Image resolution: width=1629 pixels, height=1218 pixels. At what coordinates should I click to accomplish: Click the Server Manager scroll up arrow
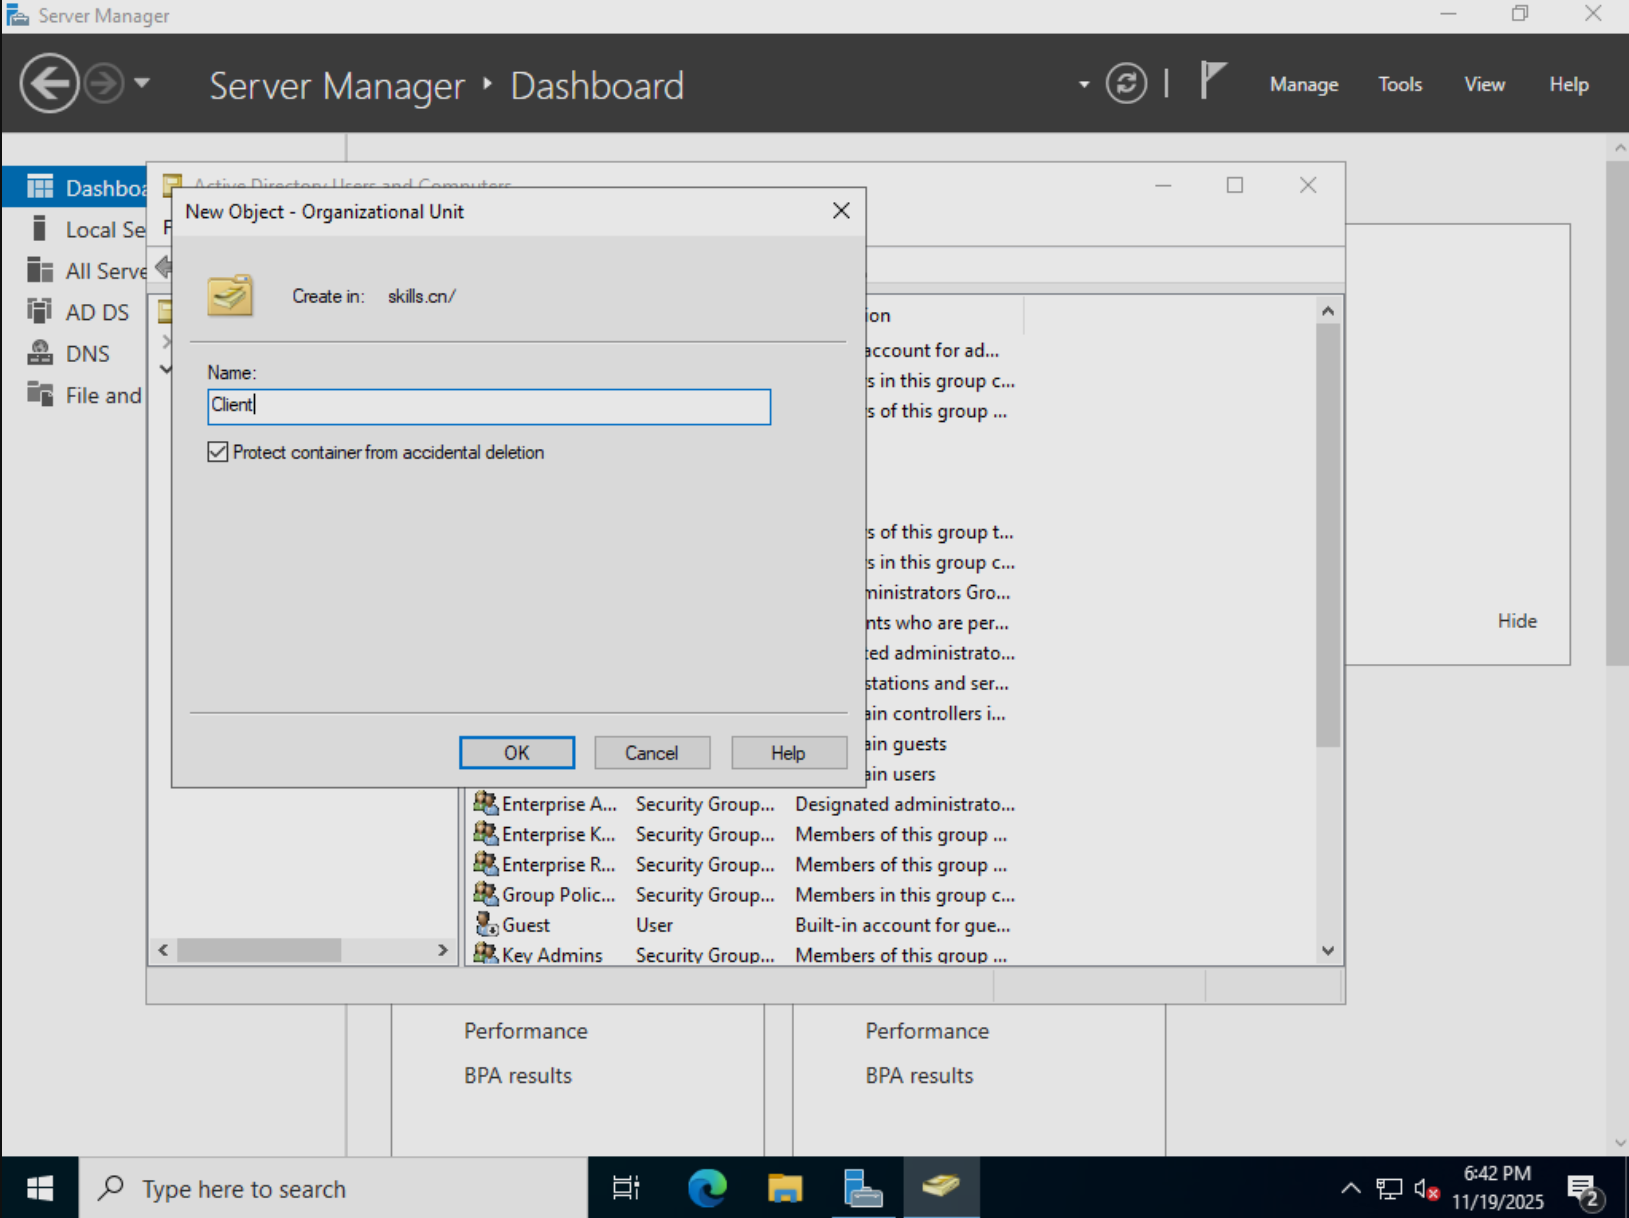(1619, 147)
